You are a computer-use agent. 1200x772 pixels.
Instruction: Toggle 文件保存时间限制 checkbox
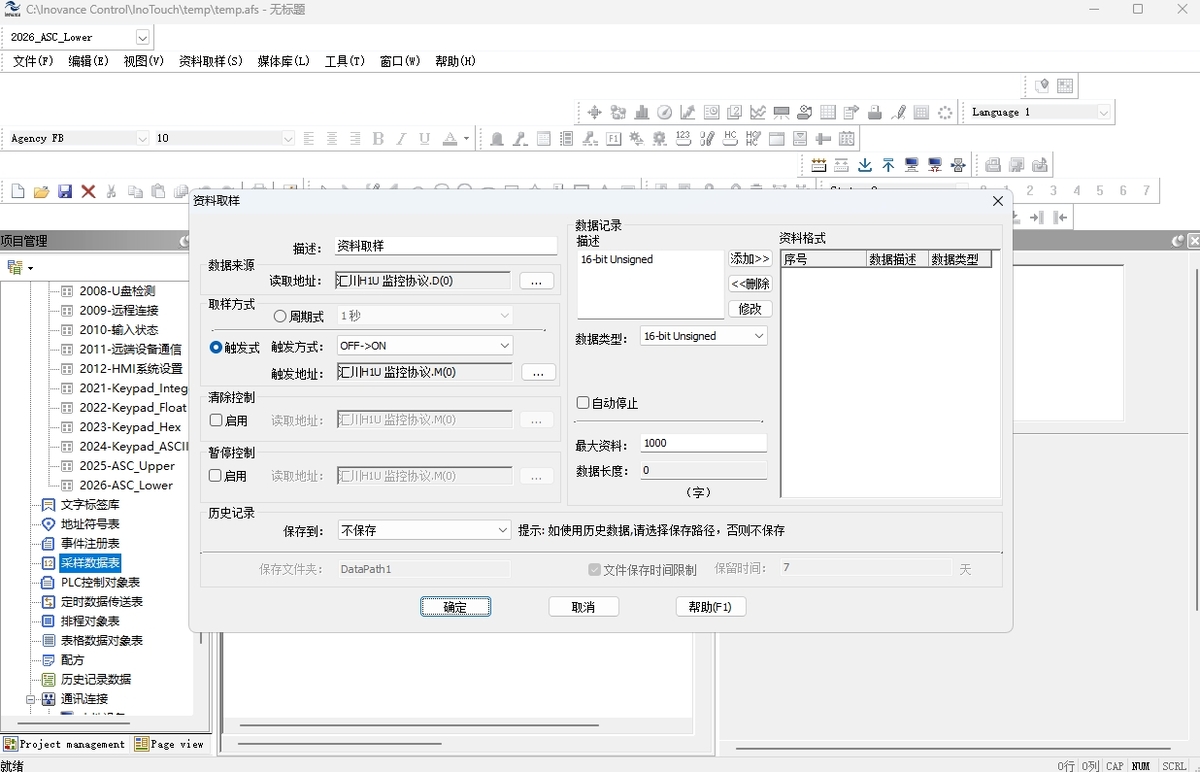click(594, 569)
